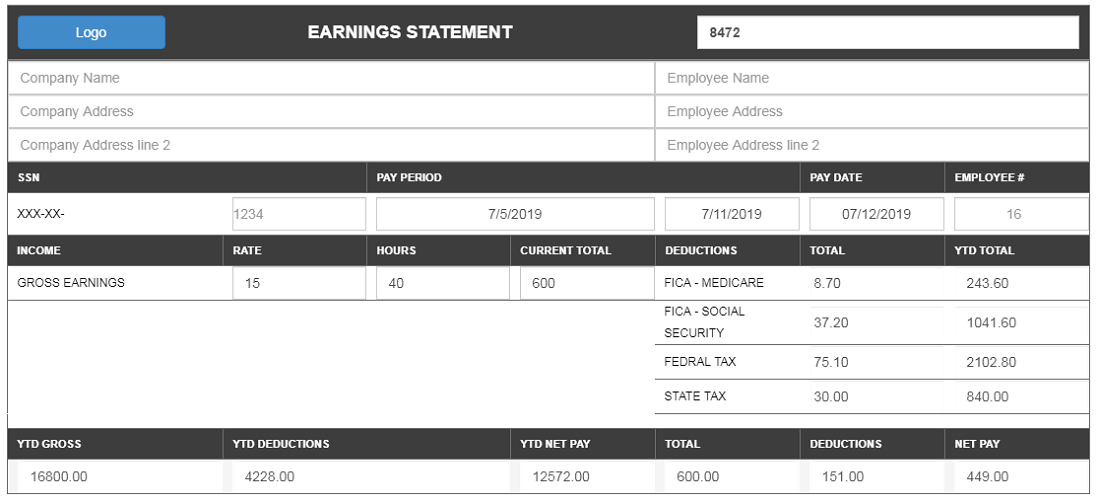The height and width of the screenshot is (504, 1100).
Task: Click the Hours input showing 40
Action: (x=442, y=283)
